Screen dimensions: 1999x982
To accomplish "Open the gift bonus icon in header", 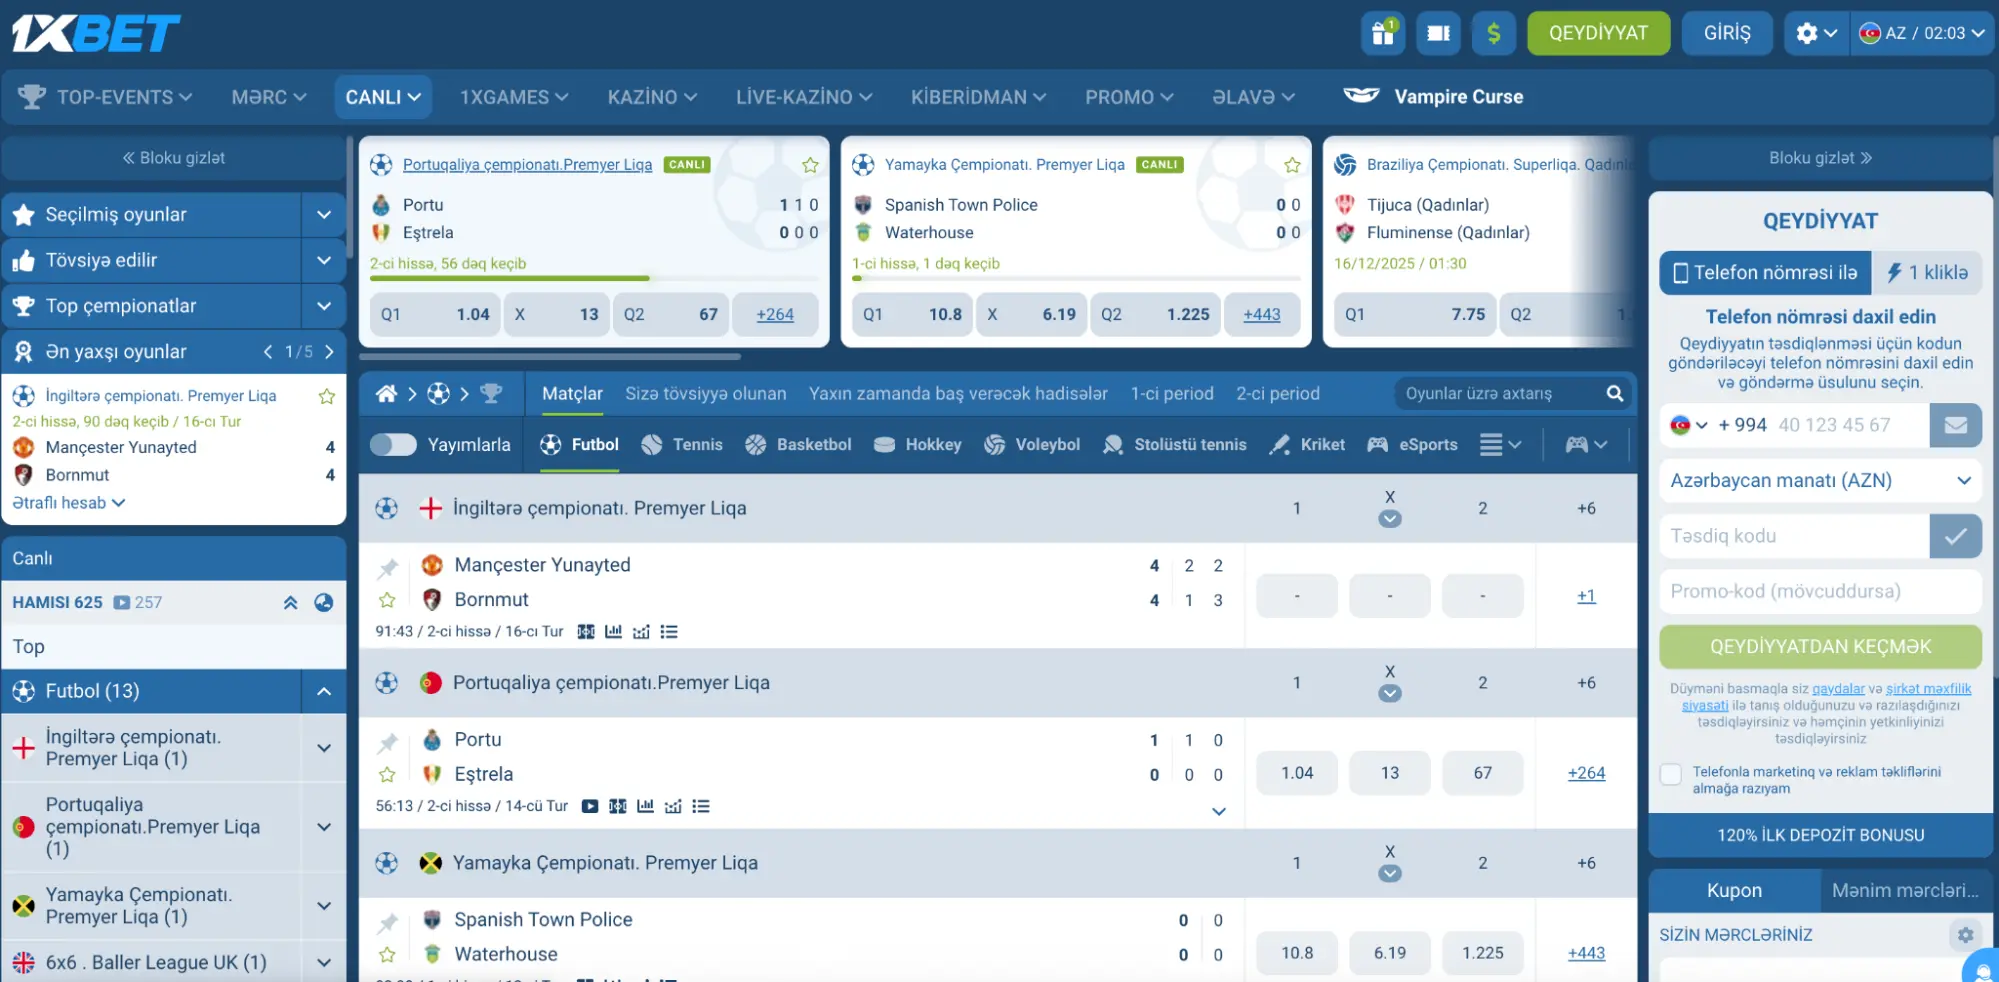I will pyautogui.click(x=1383, y=33).
